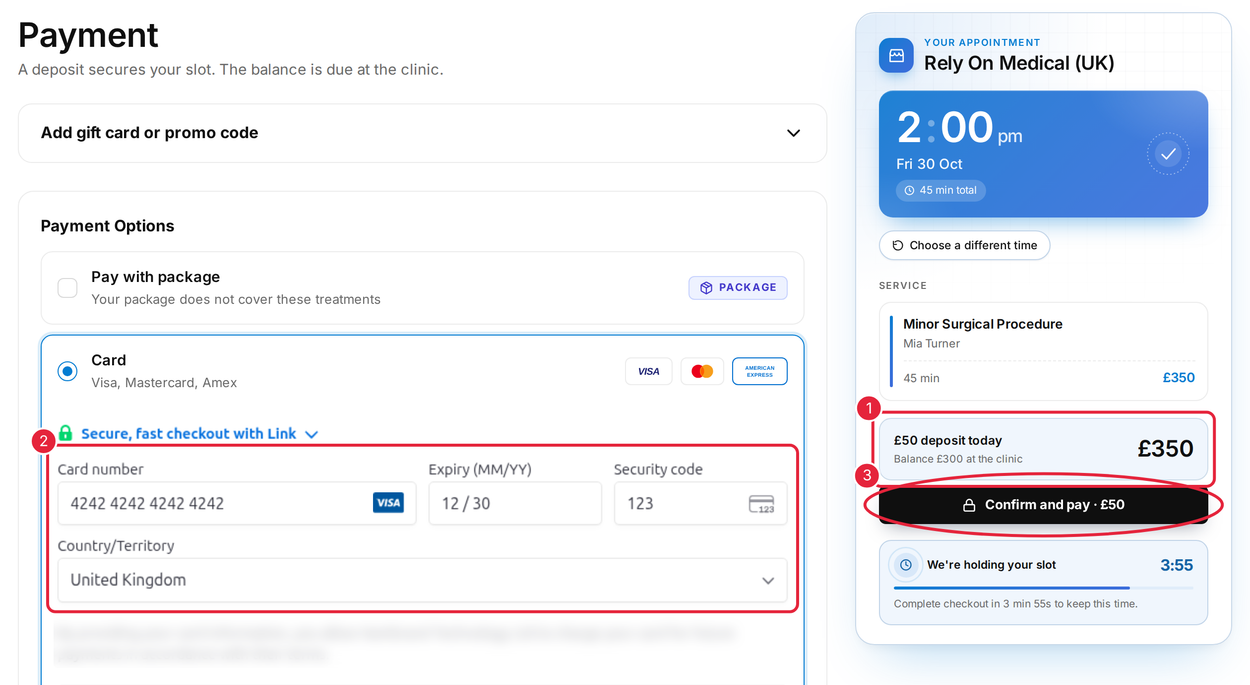Screen dimensions: 1250x685
Task: Expand Add gift card or promo code
Action: click(x=422, y=133)
